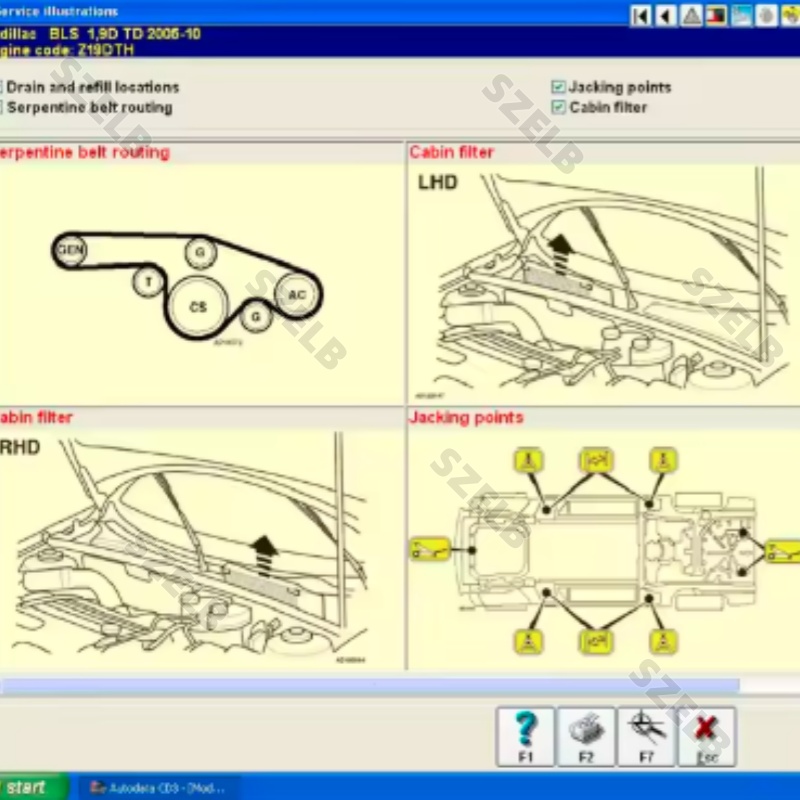Click the front trolley jack icon beside the chassis
Screen dimensions: 800x800
click(x=784, y=552)
